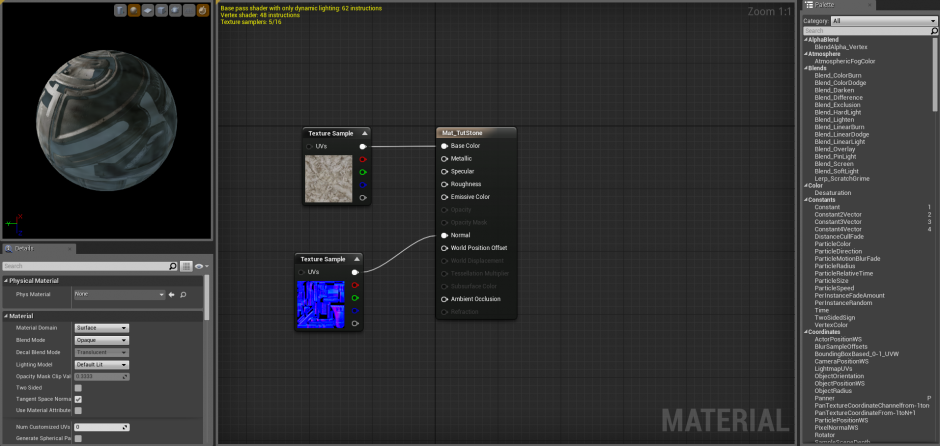Click the green output pin of the lower Texture Sample

[x=355, y=298]
